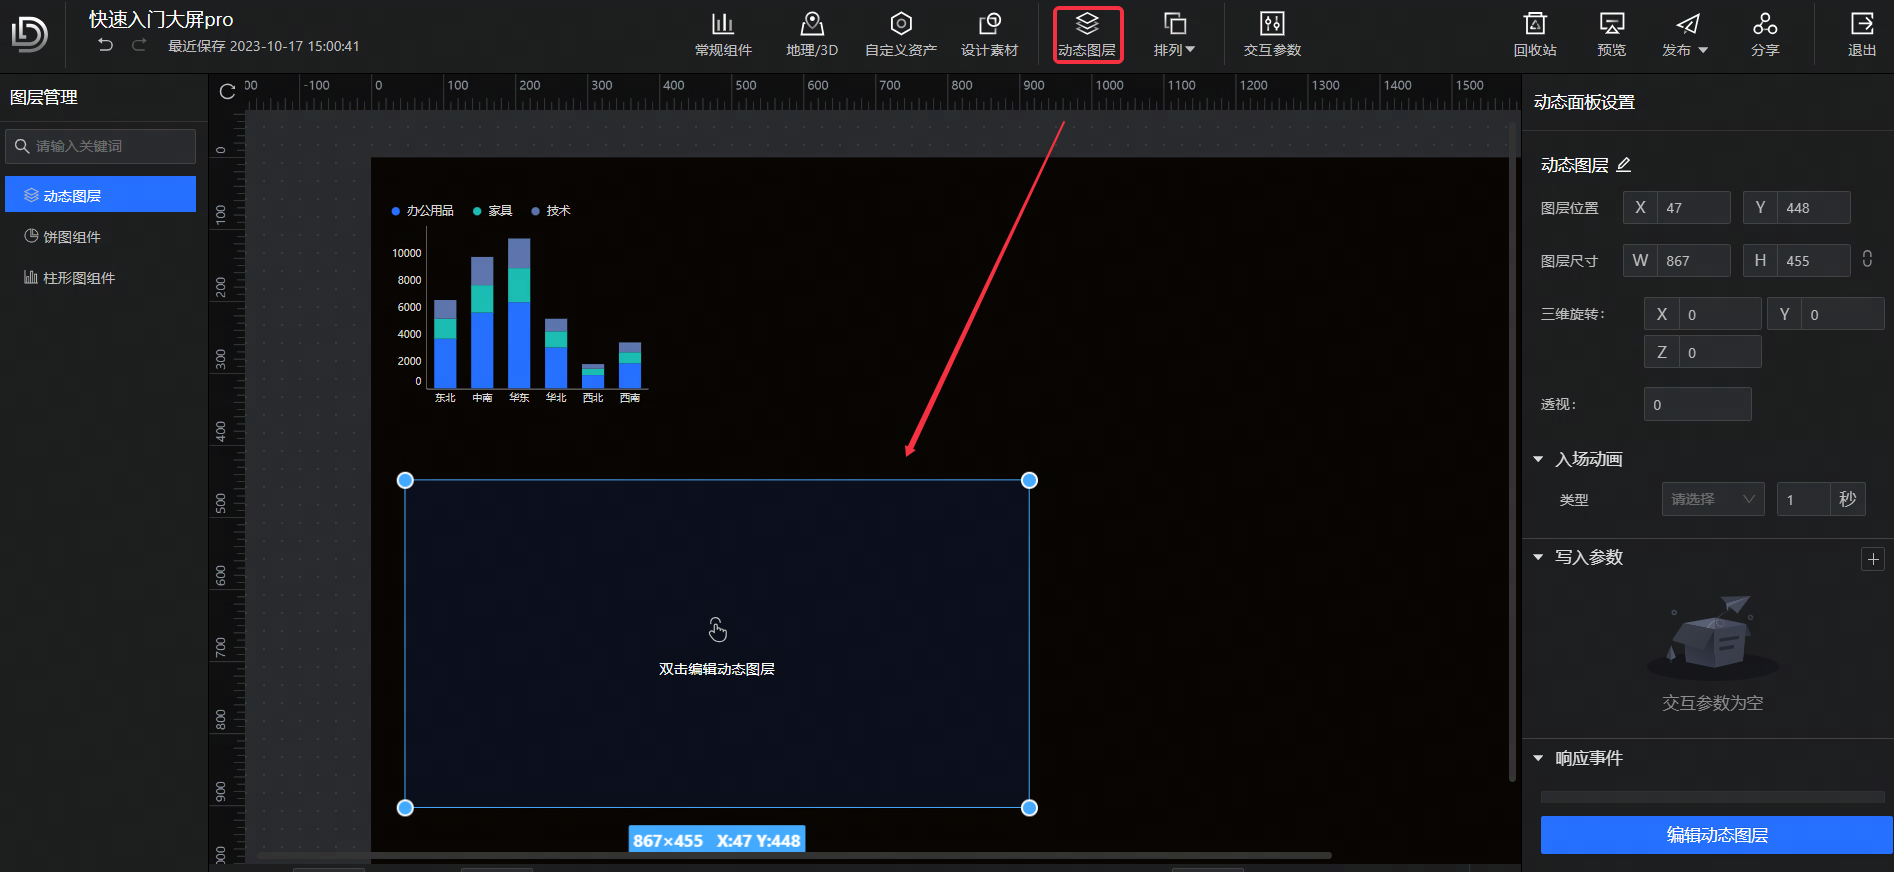
Task: Edit animation duration seconds field
Action: tap(1804, 499)
